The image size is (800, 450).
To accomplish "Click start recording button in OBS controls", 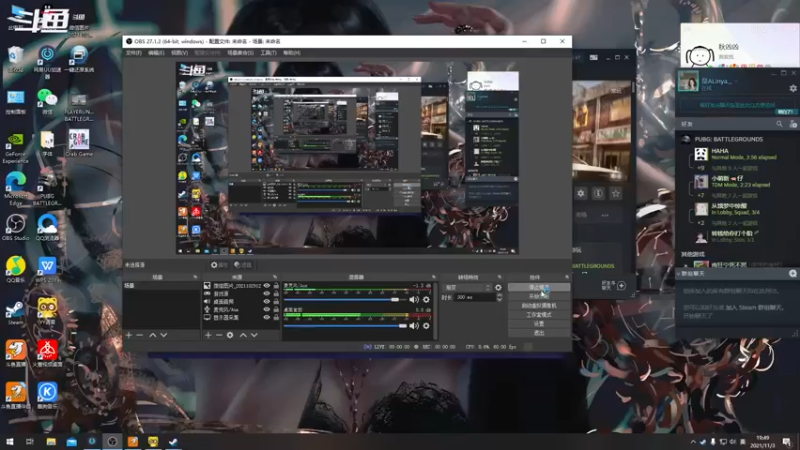I will [x=539, y=296].
